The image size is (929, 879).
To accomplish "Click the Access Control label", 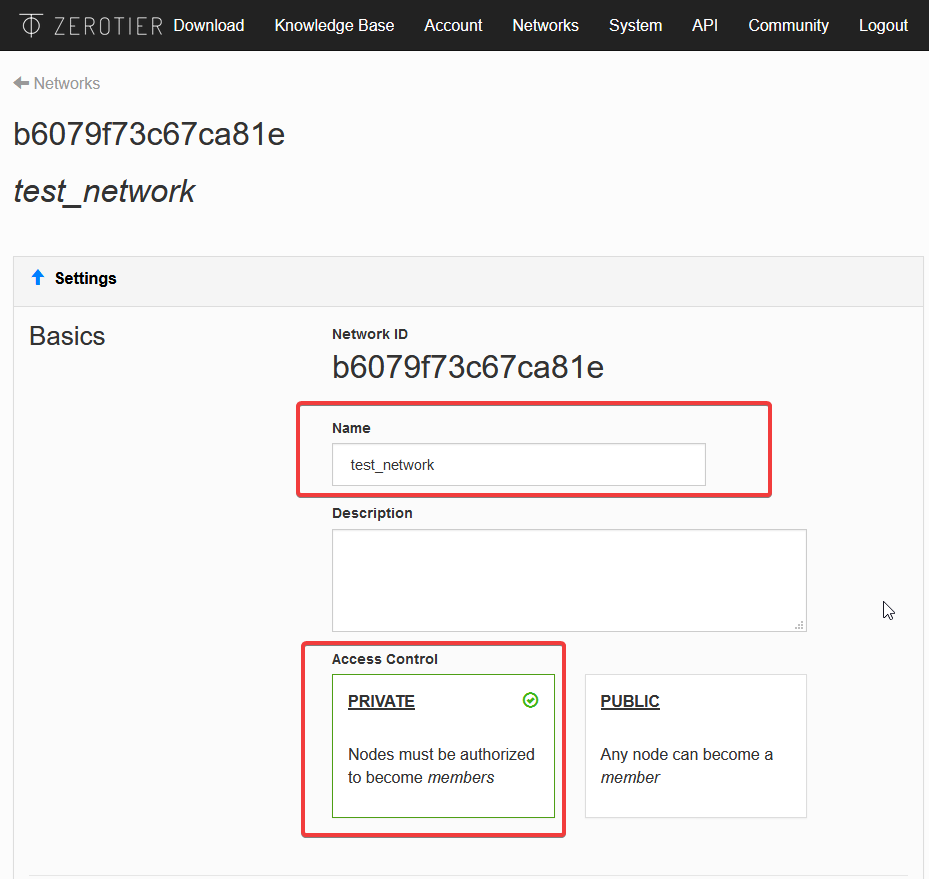I will pyautogui.click(x=385, y=659).
